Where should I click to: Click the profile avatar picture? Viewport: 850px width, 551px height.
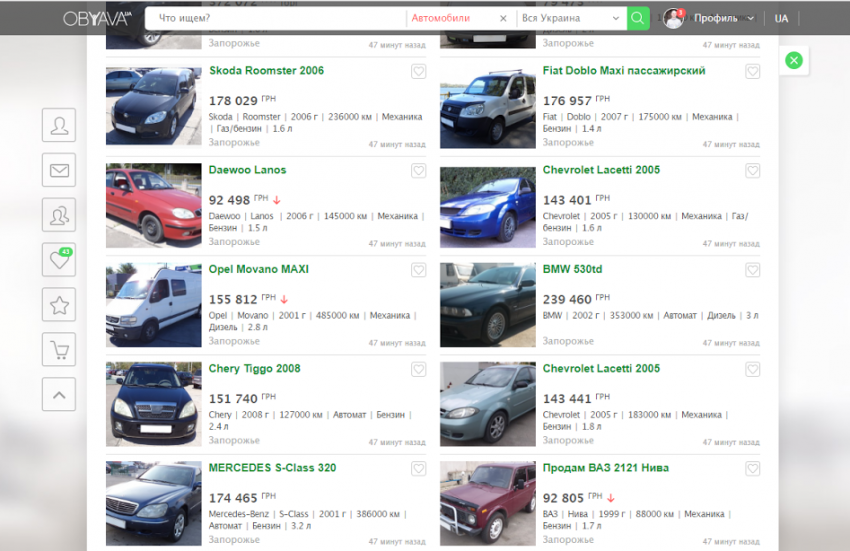tap(673, 18)
